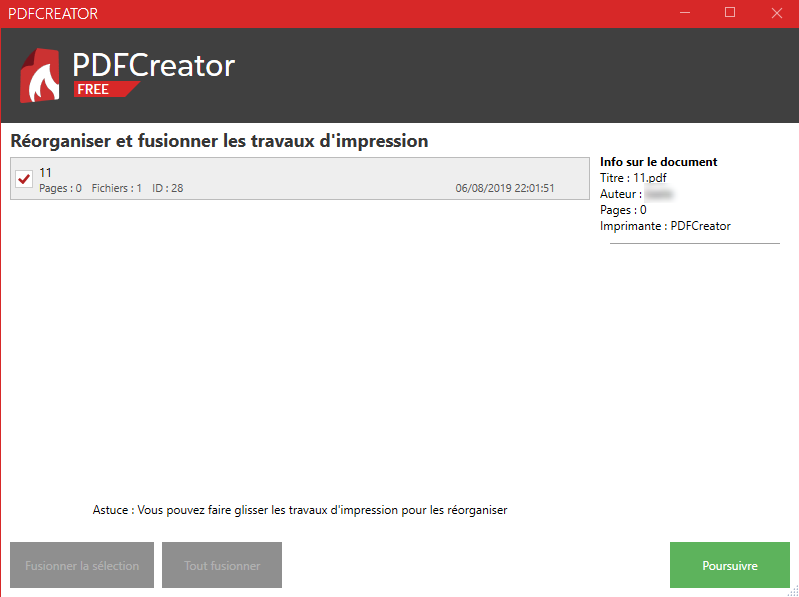The height and width of the screenshot is (597, 799).
Task: Click the 'Pages : 0' line in document info
Action: click(623, 210)
